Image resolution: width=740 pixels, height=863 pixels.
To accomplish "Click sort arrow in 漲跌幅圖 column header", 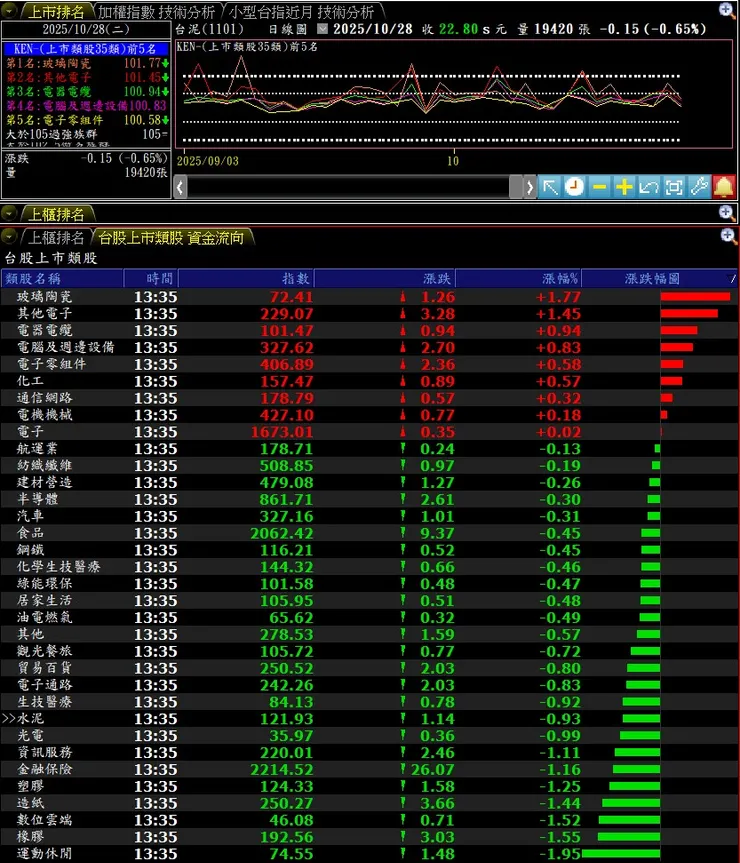I will pyautogui.click(x=731, y=278).
